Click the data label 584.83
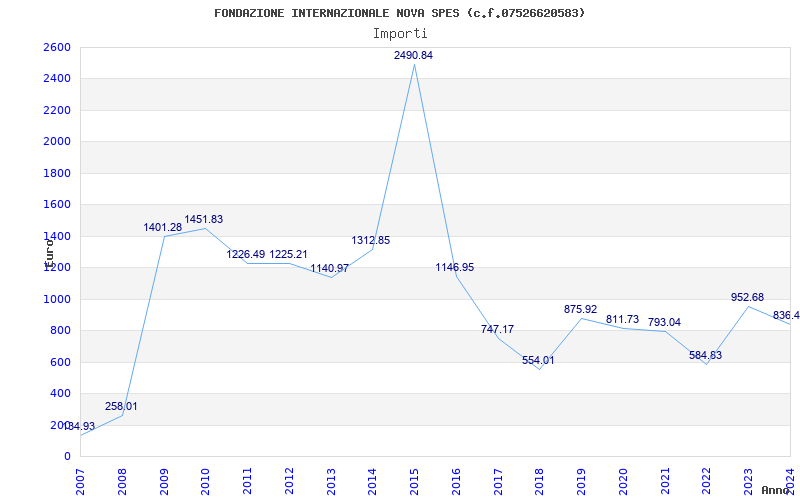The height and width of the screenshot is (500, 800). [706, 356]
